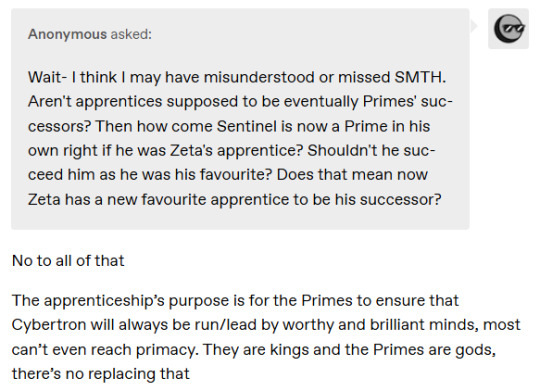Click the word 'SMTH.' in the ask
The height and width of the screenshot is (391, 540).
pos(420,77)
